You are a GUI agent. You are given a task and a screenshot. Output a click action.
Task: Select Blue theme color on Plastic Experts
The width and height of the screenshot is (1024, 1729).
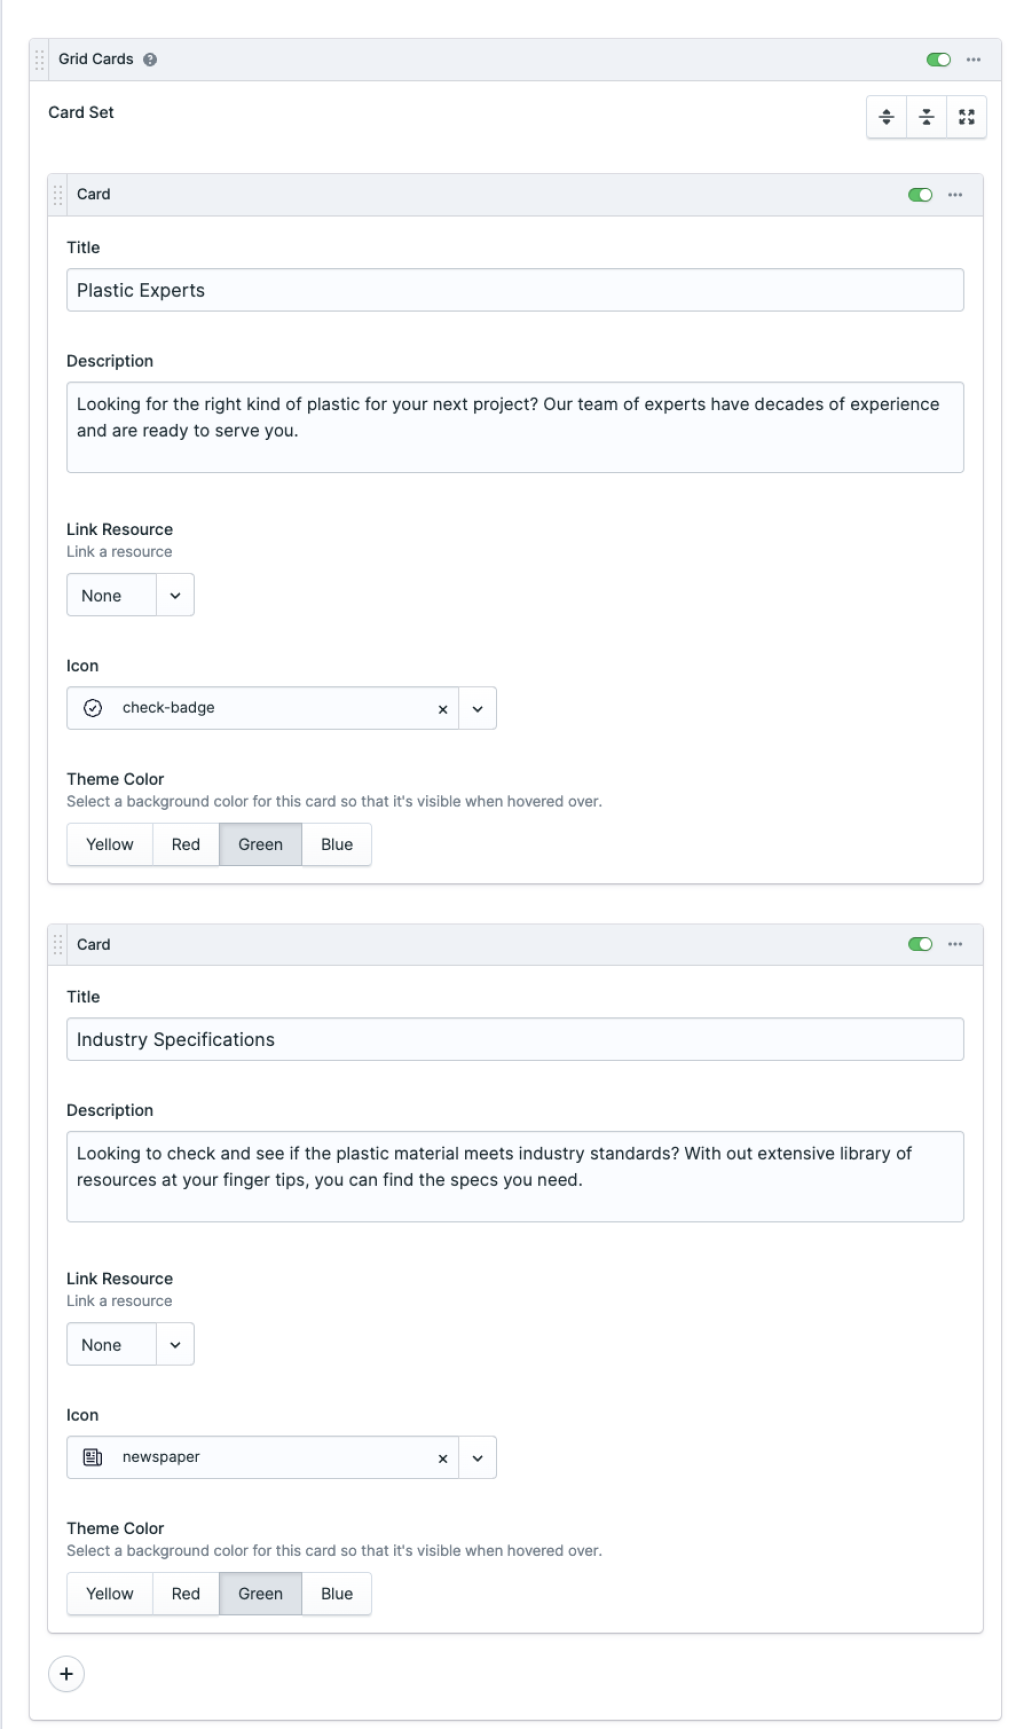[x=336, y=844]
